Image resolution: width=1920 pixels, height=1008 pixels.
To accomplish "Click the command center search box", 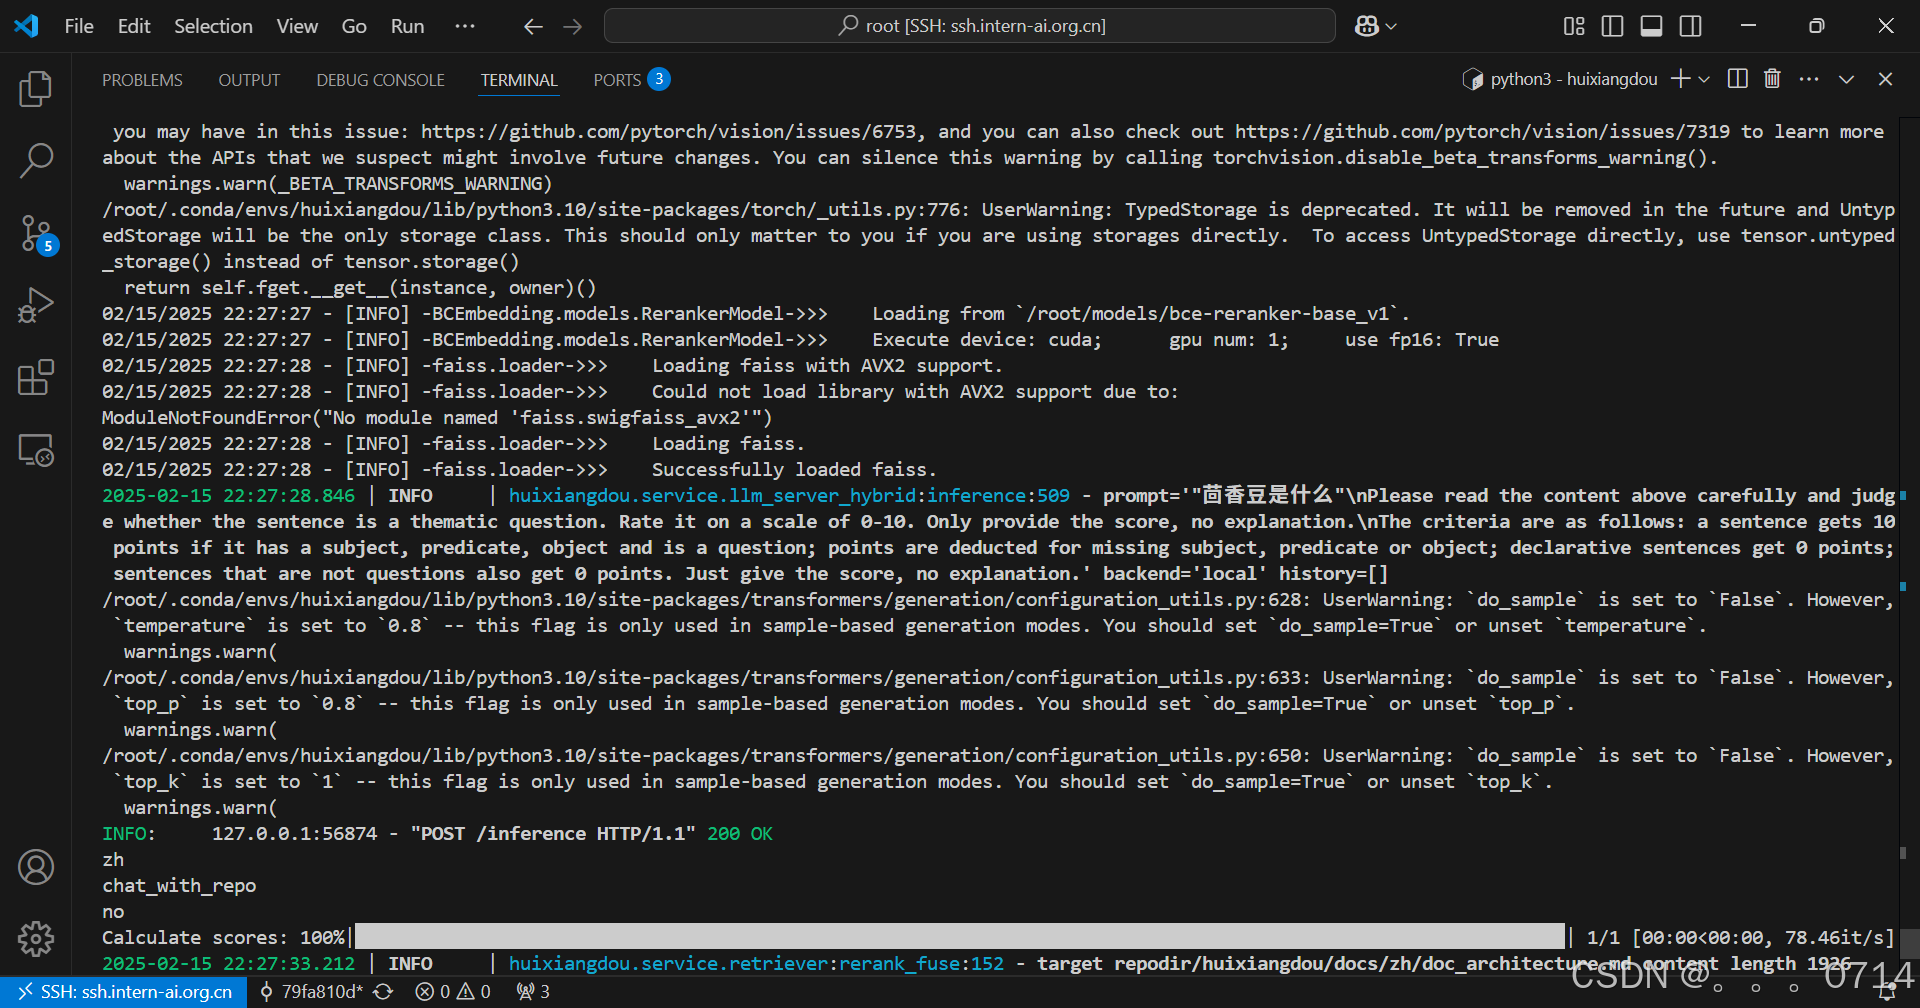I will pos(970,26).
